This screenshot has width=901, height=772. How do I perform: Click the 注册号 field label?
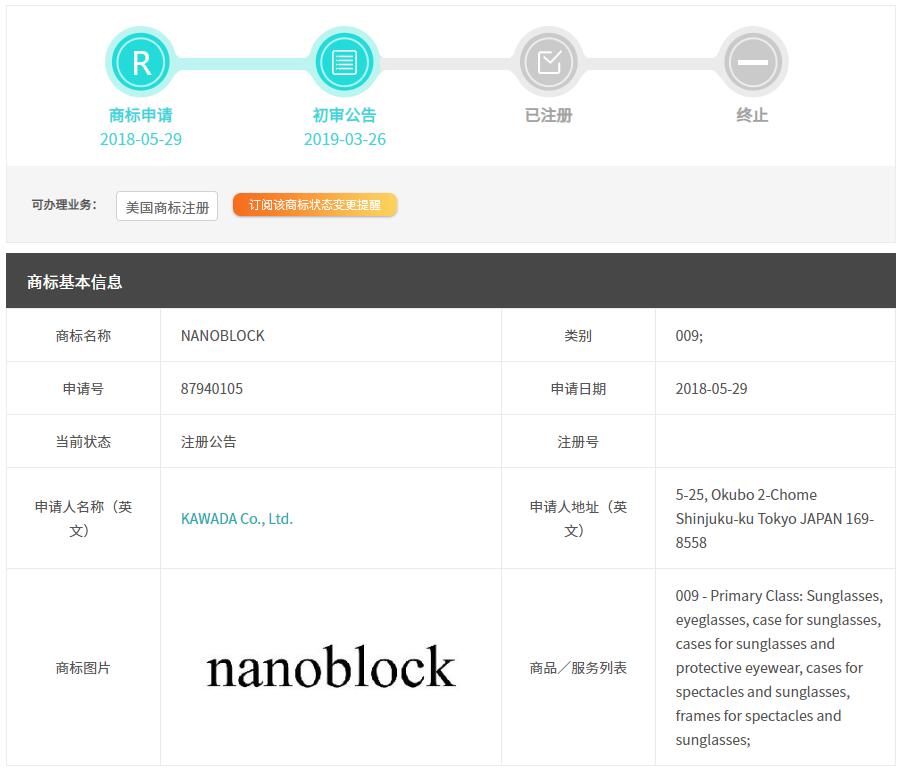click(578, 442)
